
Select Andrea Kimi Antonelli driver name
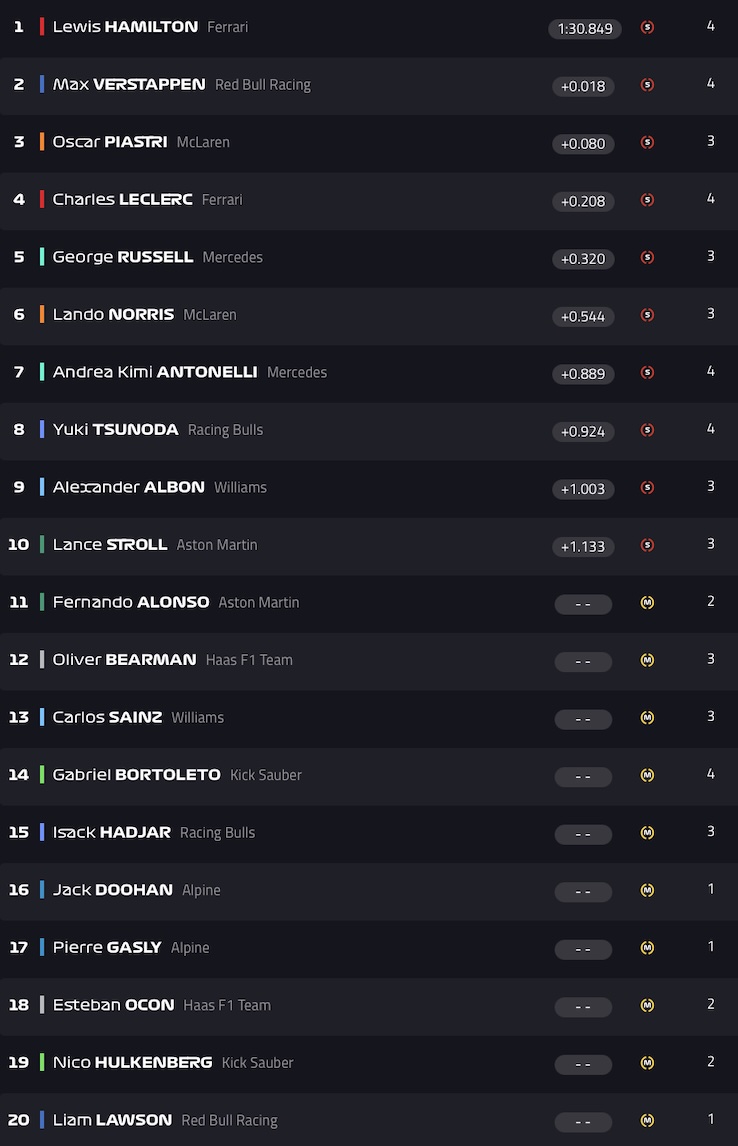155,372
